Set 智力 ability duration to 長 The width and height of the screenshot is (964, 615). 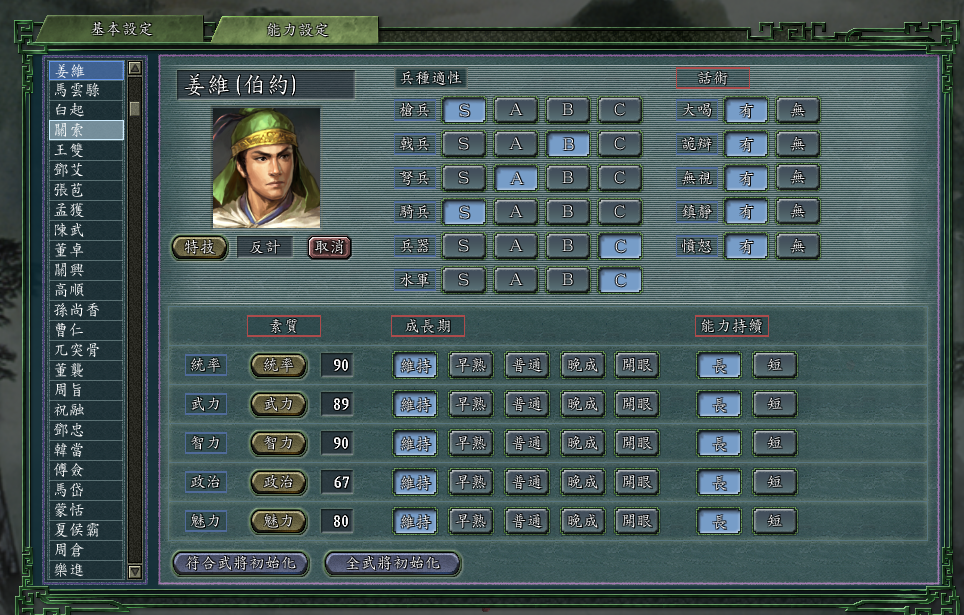tap(719, 443)
